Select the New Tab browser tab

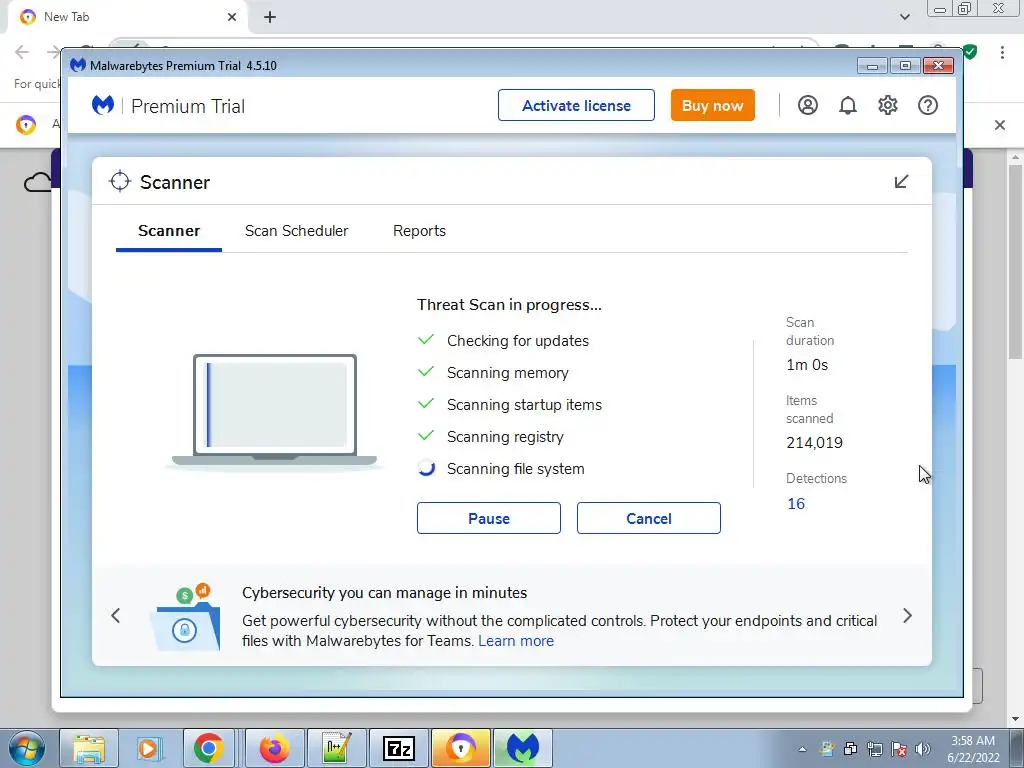pyautogui.click(x=127, y=18)
